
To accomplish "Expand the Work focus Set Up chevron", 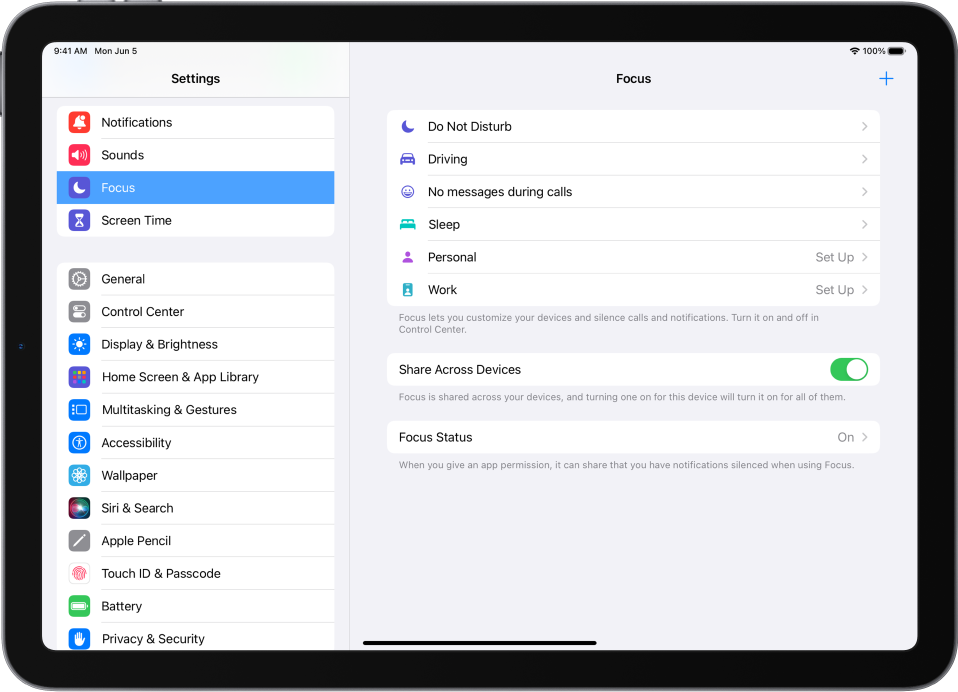I will pos(866,289).
